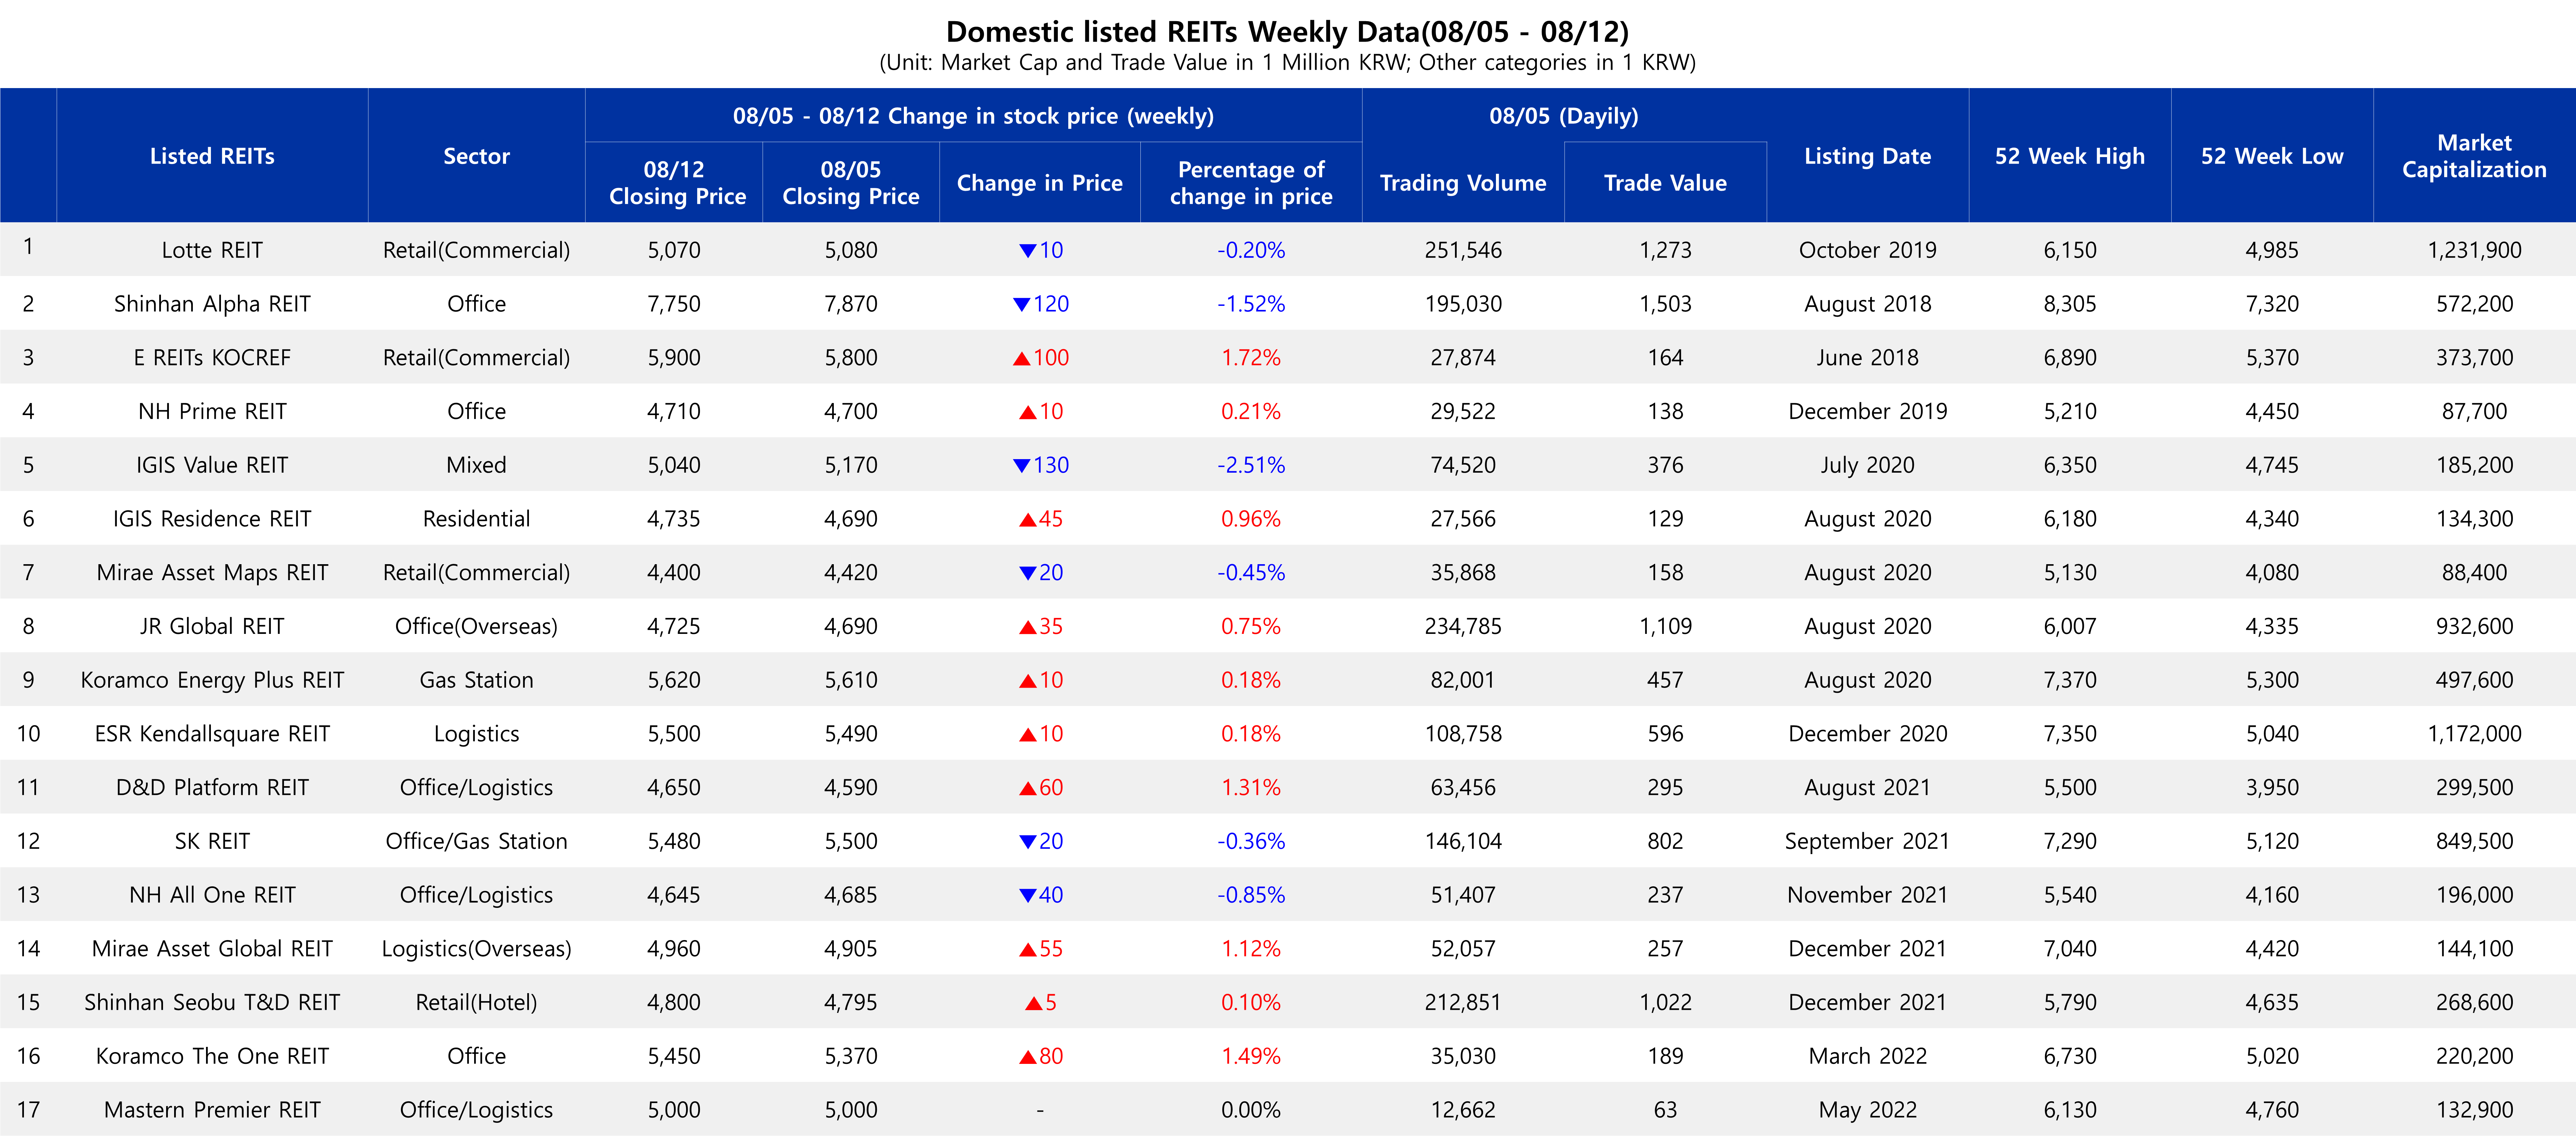The image size is (2576, 1136).
Task: Select the Shinhan Alpha REIT row name
Action: [x=212, y=304]
